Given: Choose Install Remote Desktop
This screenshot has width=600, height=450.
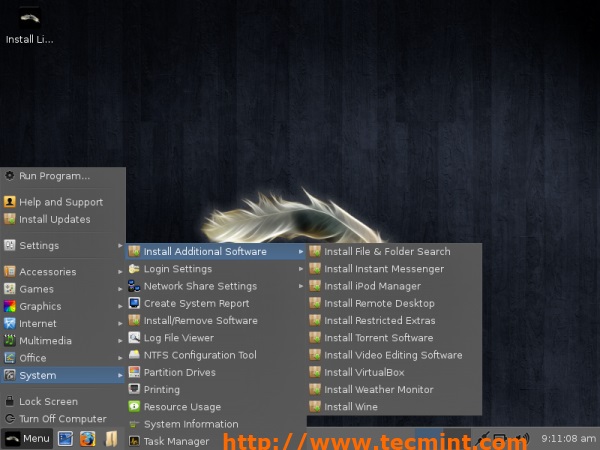Looking at the screenshot, I should [394, 303].
